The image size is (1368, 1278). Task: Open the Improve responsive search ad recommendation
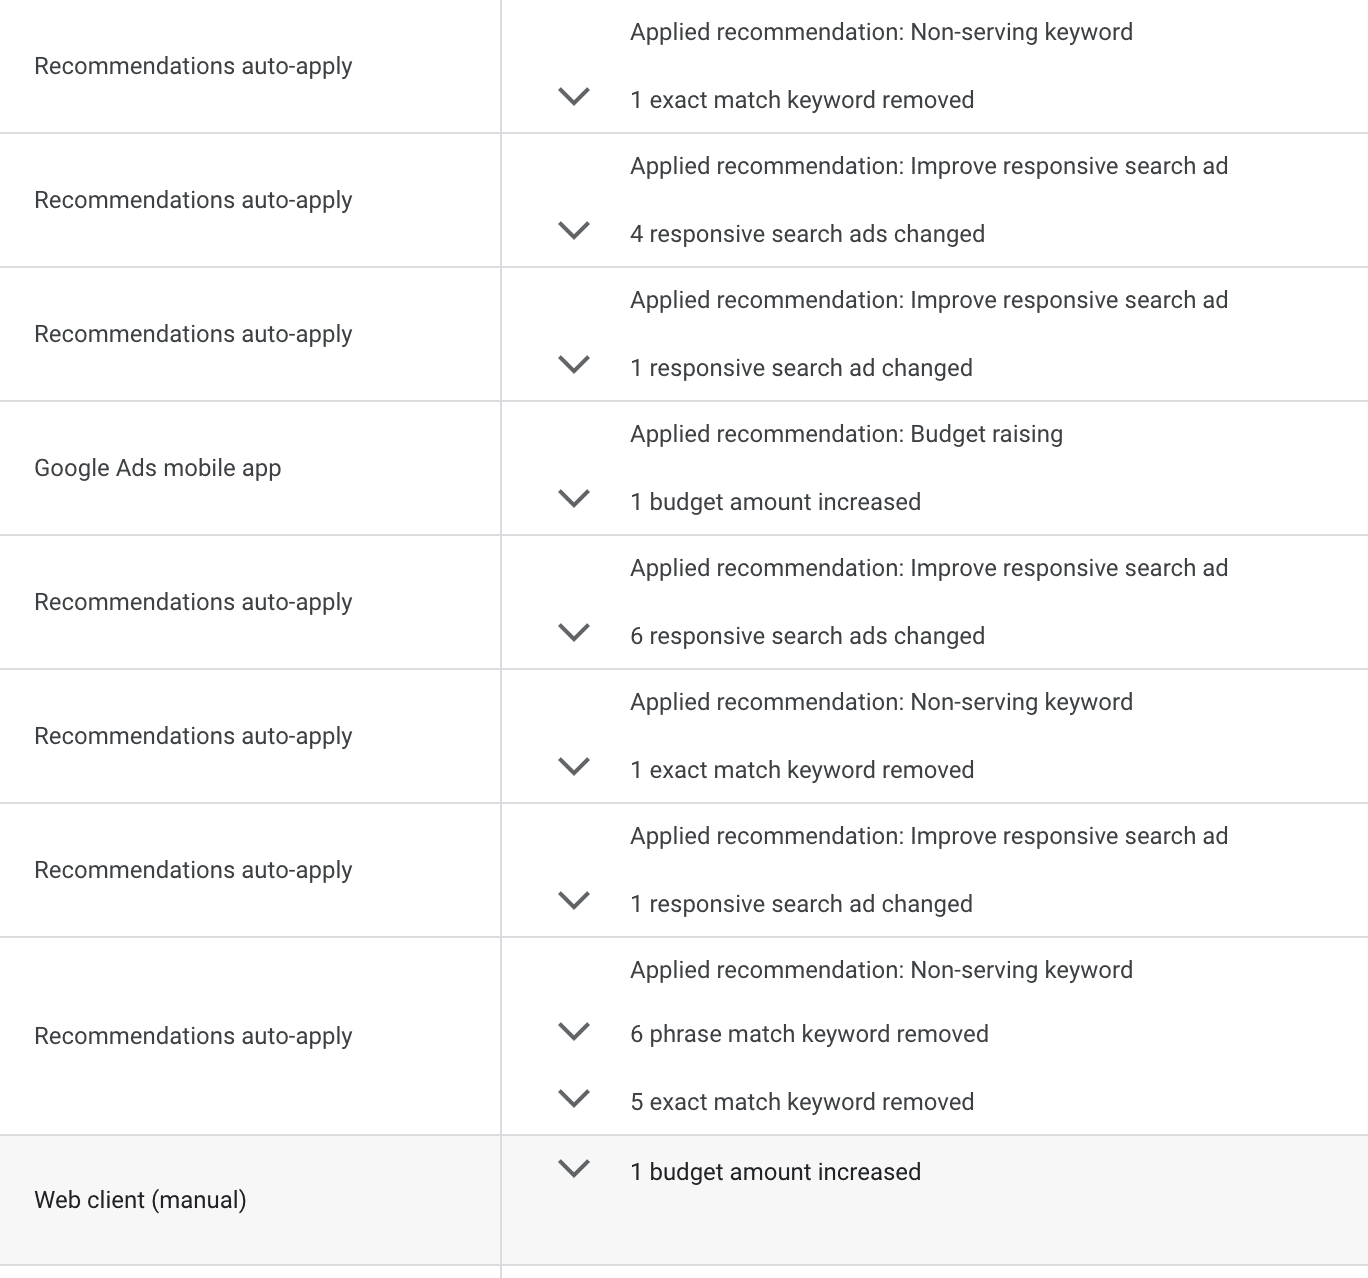click(x=928, y=165)
